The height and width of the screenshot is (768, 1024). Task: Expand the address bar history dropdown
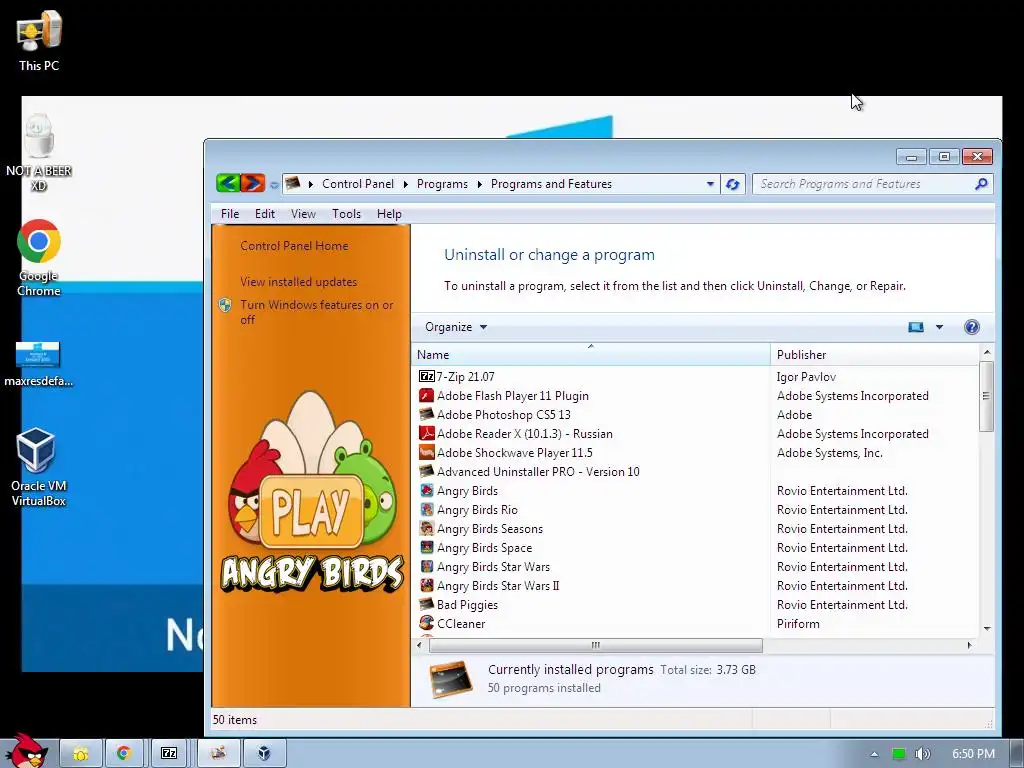coord(710,184)
